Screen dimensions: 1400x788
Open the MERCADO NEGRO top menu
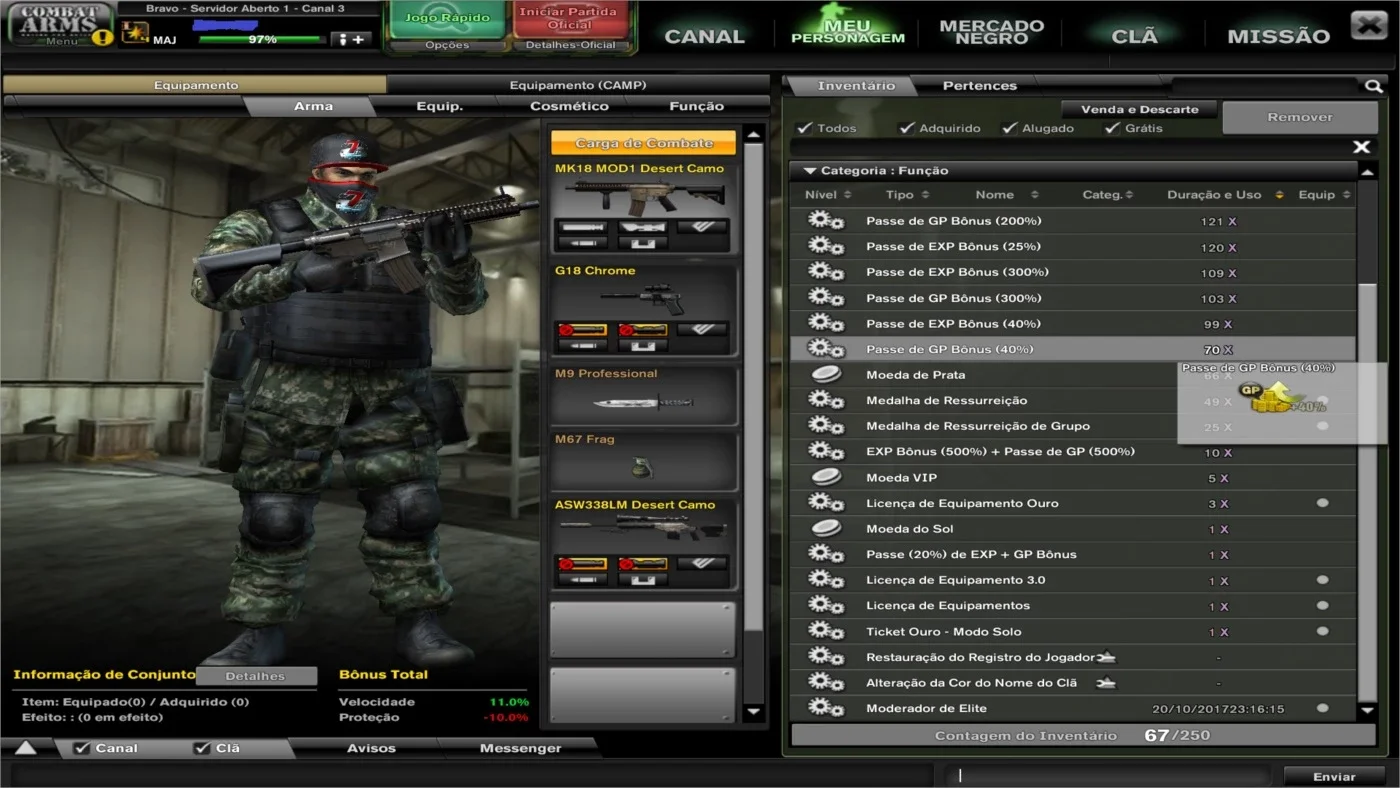(x=991, y=32)
